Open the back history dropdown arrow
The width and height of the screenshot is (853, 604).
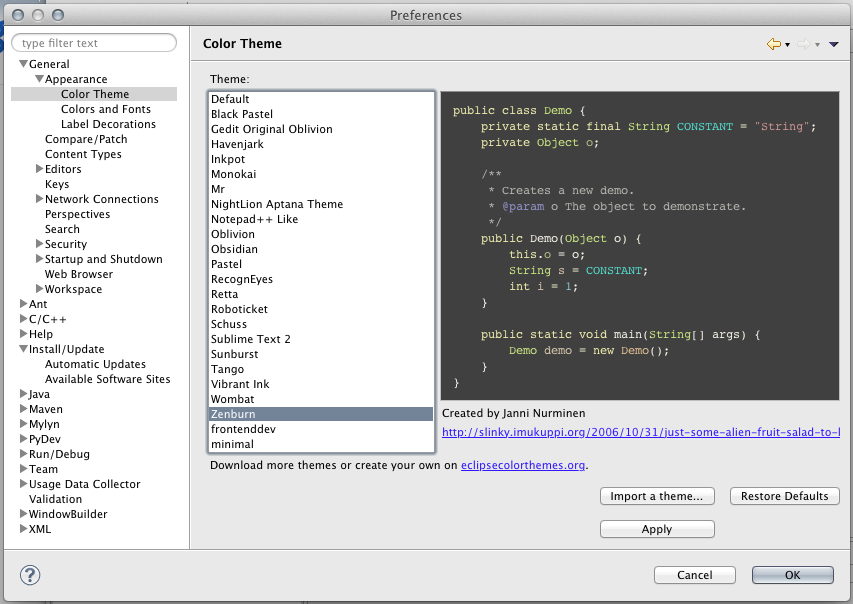point(787,45)
